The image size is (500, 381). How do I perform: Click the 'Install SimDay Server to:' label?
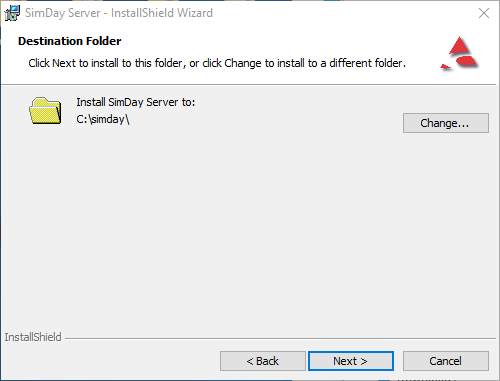(x=136, y=102)
